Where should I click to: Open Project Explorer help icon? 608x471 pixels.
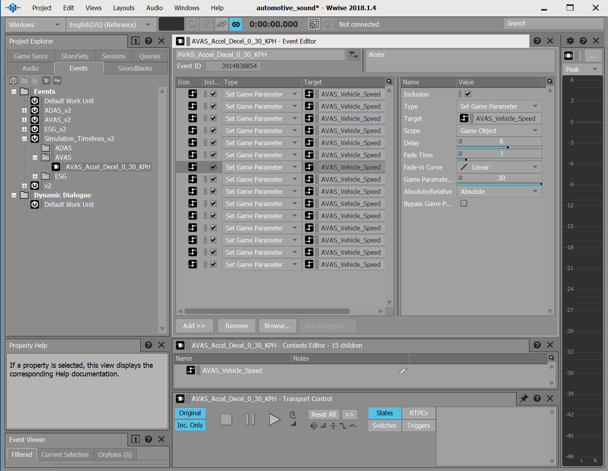click(x=148, y=41)
